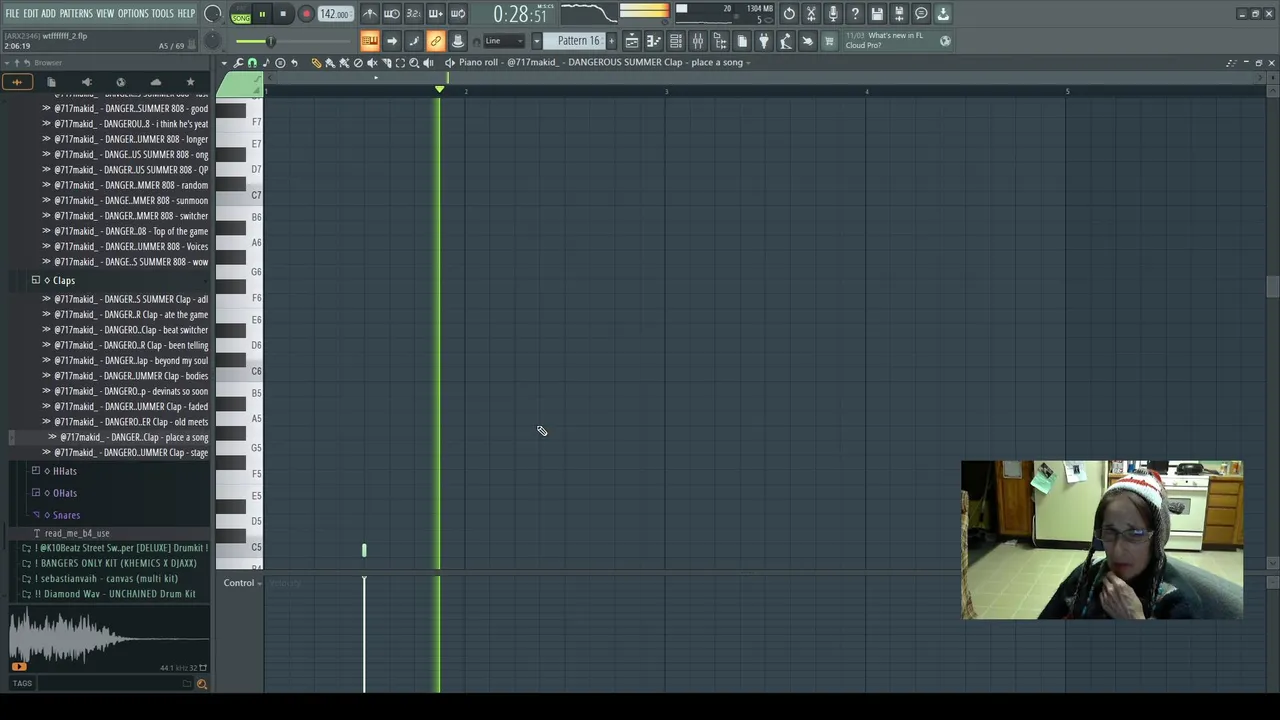Click the floppy disk save icon
Image resolution: width=1280 pixels, height=720 pixels.
point(877,14)
